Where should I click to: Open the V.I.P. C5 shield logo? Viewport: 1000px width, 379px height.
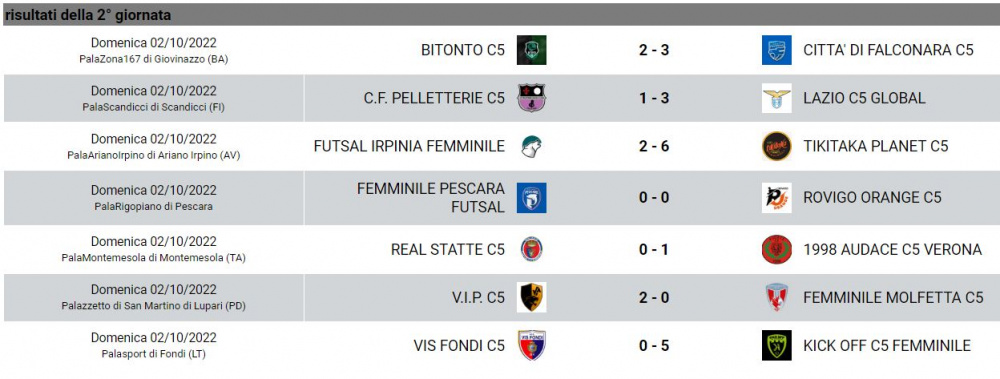coord(531,297)
